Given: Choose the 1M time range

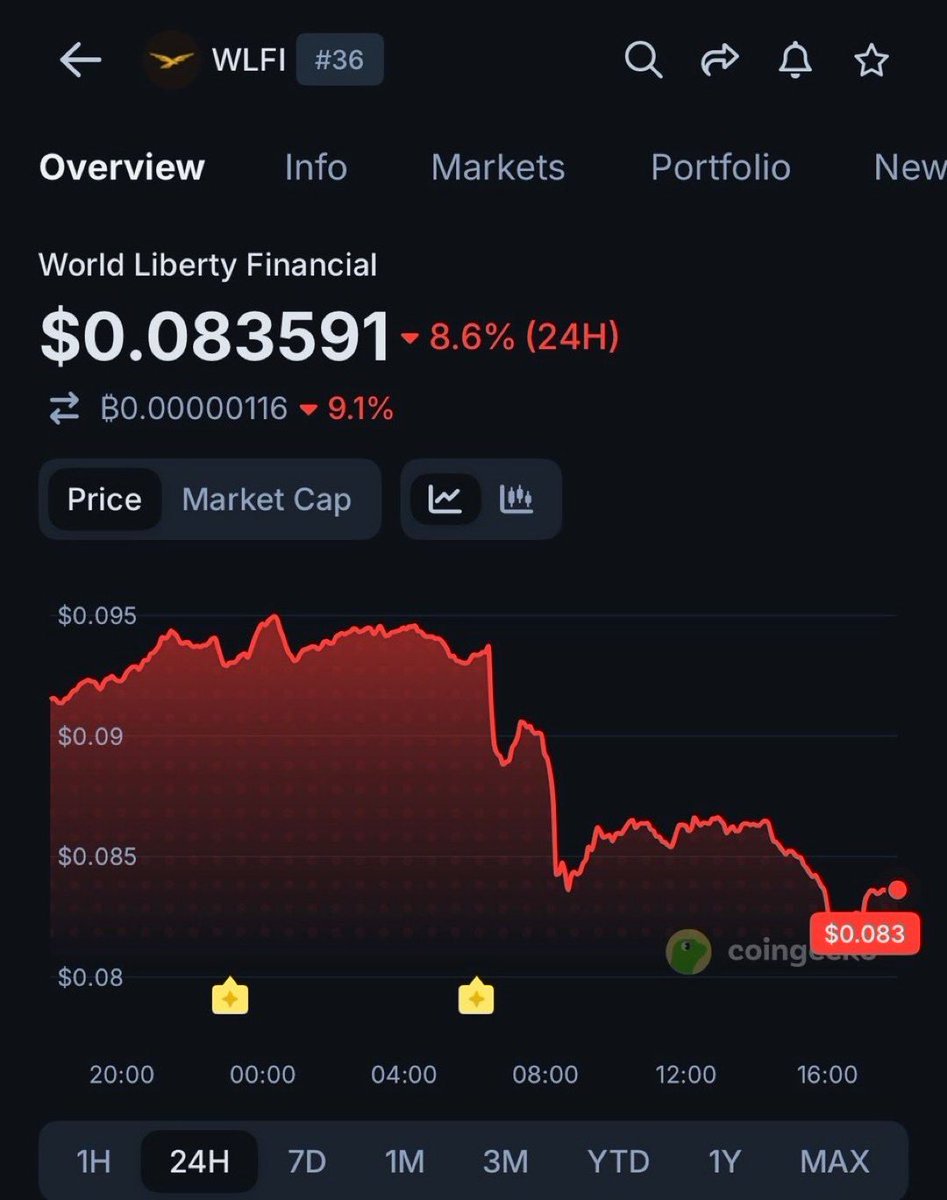Looking at the screenshot, I should (x=405, y=1161).
